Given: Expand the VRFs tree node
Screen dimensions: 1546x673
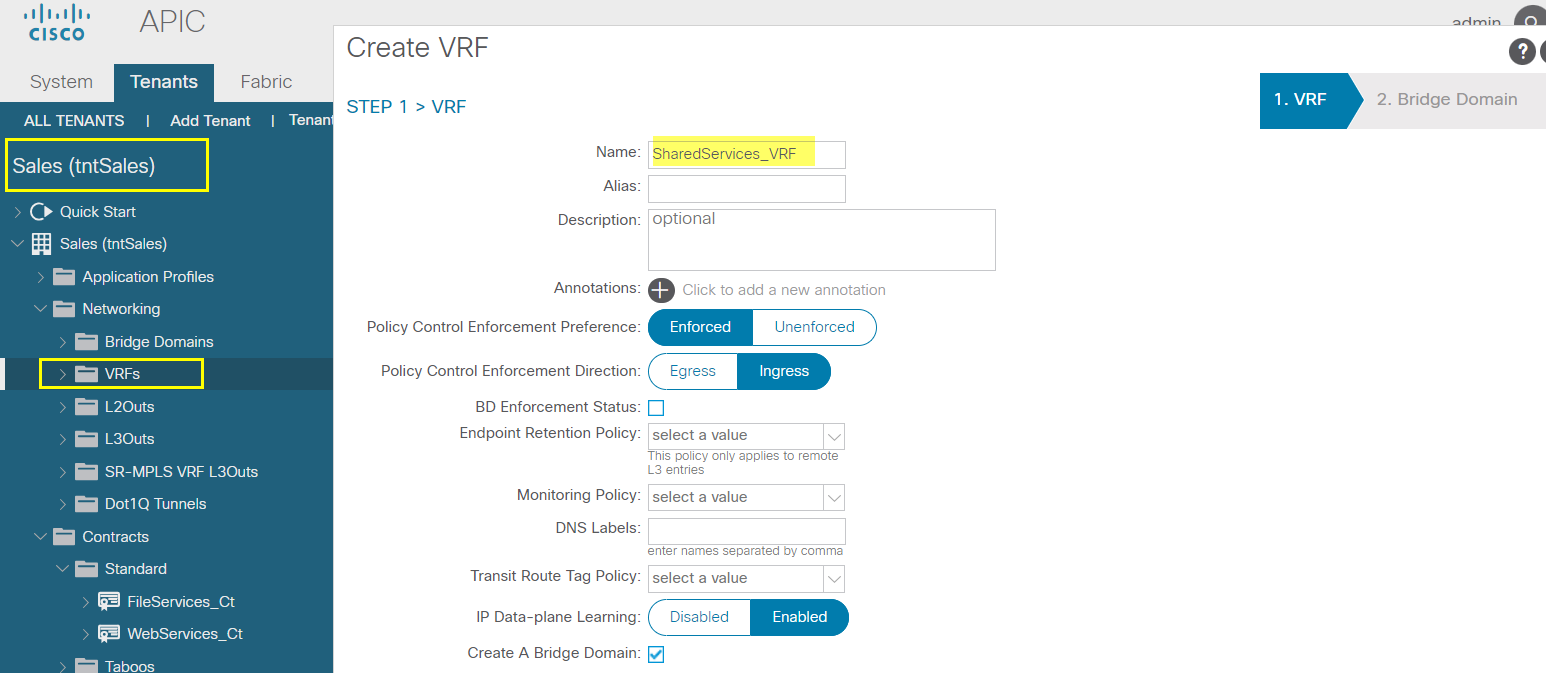Looking at the screenshot, I should 63,374.
